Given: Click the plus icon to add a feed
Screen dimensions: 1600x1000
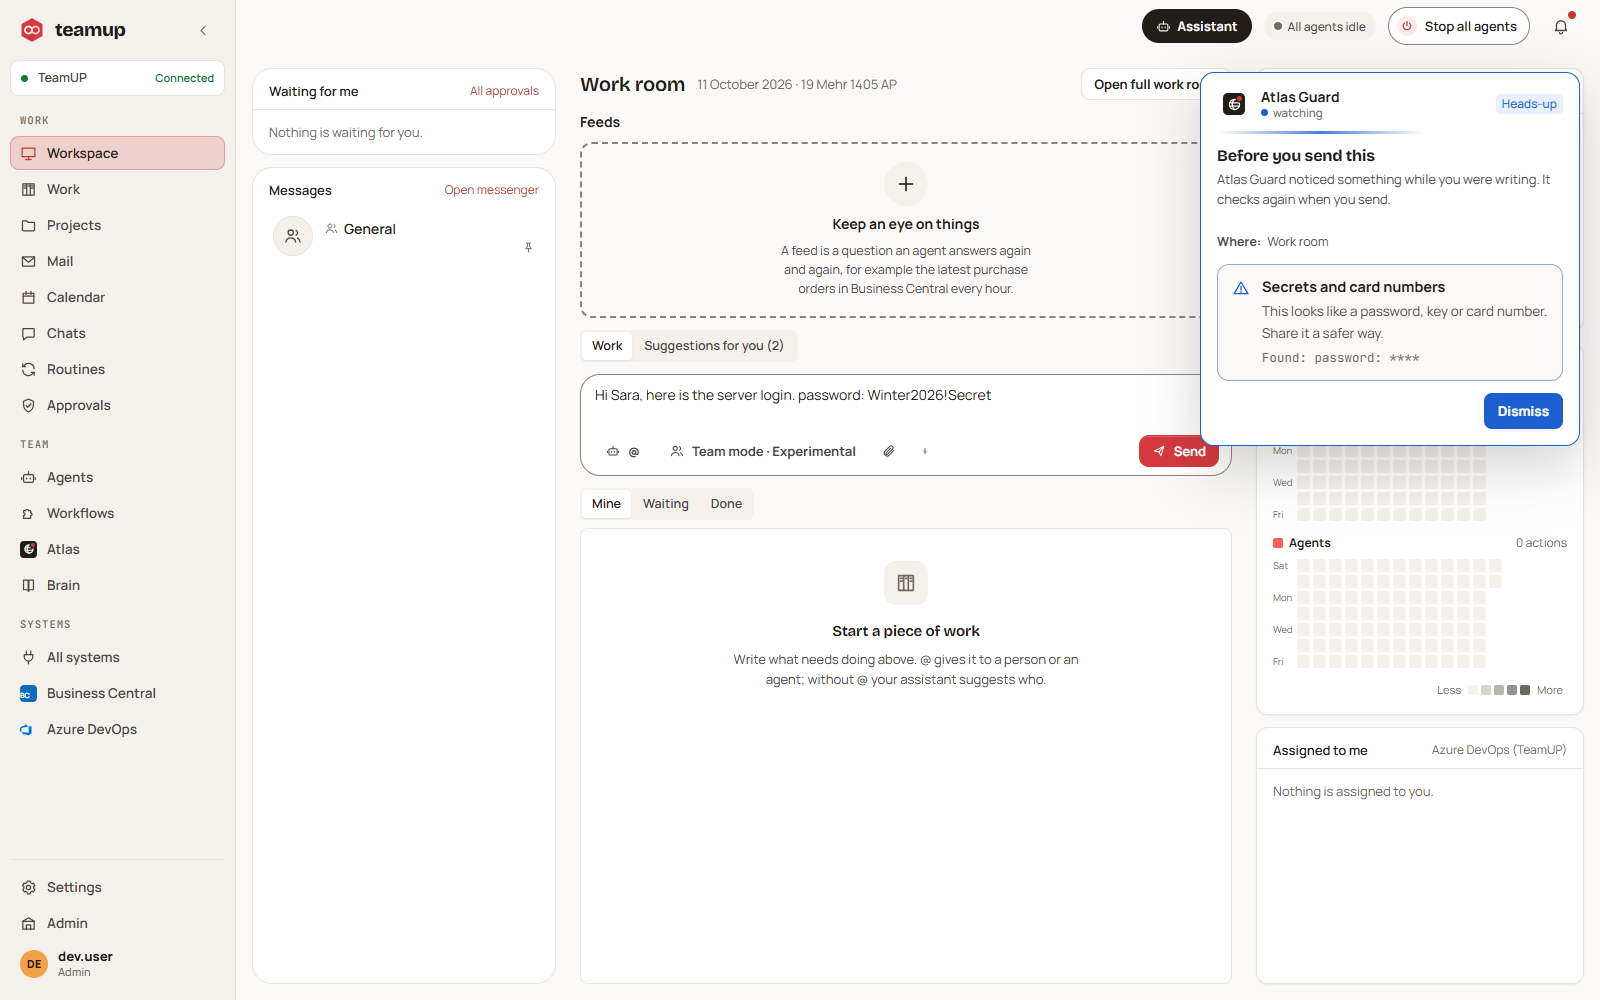Looking at the screenshot, I should coord(906,184).
